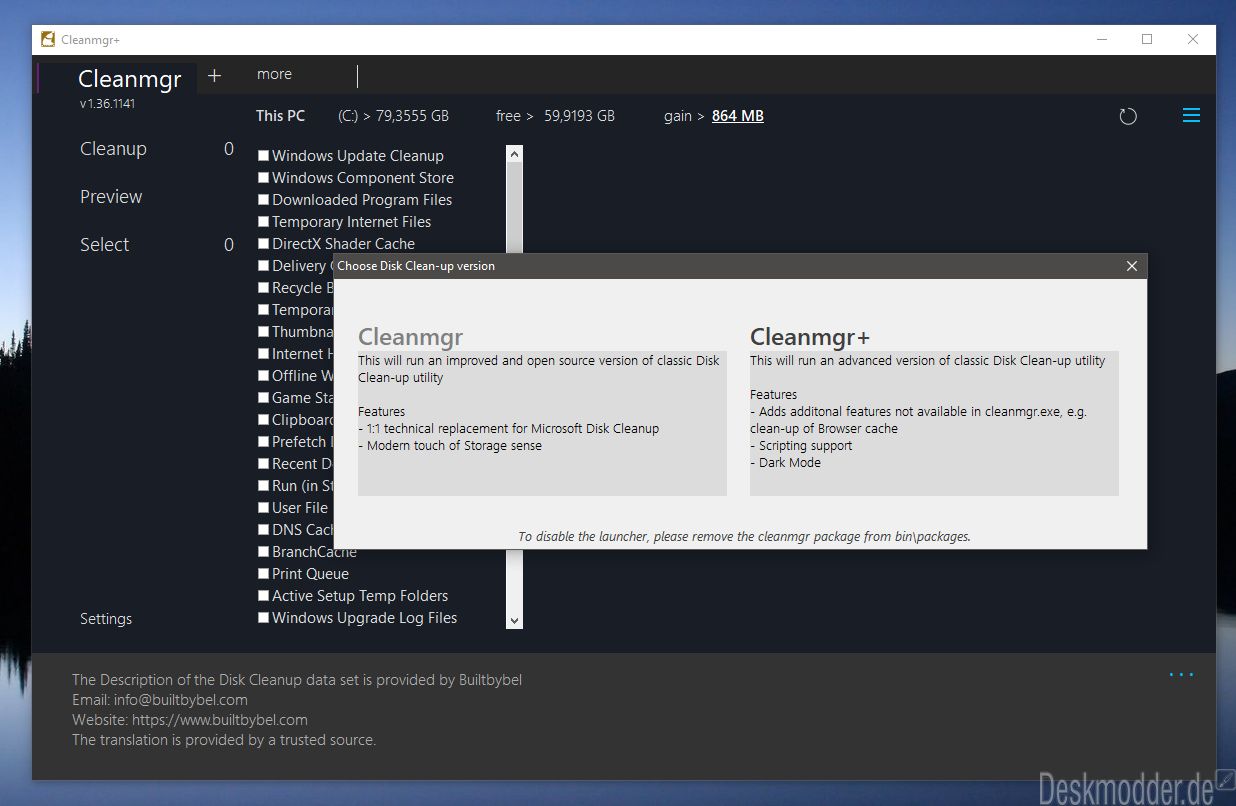1236x806 pixels.
Task: Open Settings in the sidebar
Action: [106, 619]
